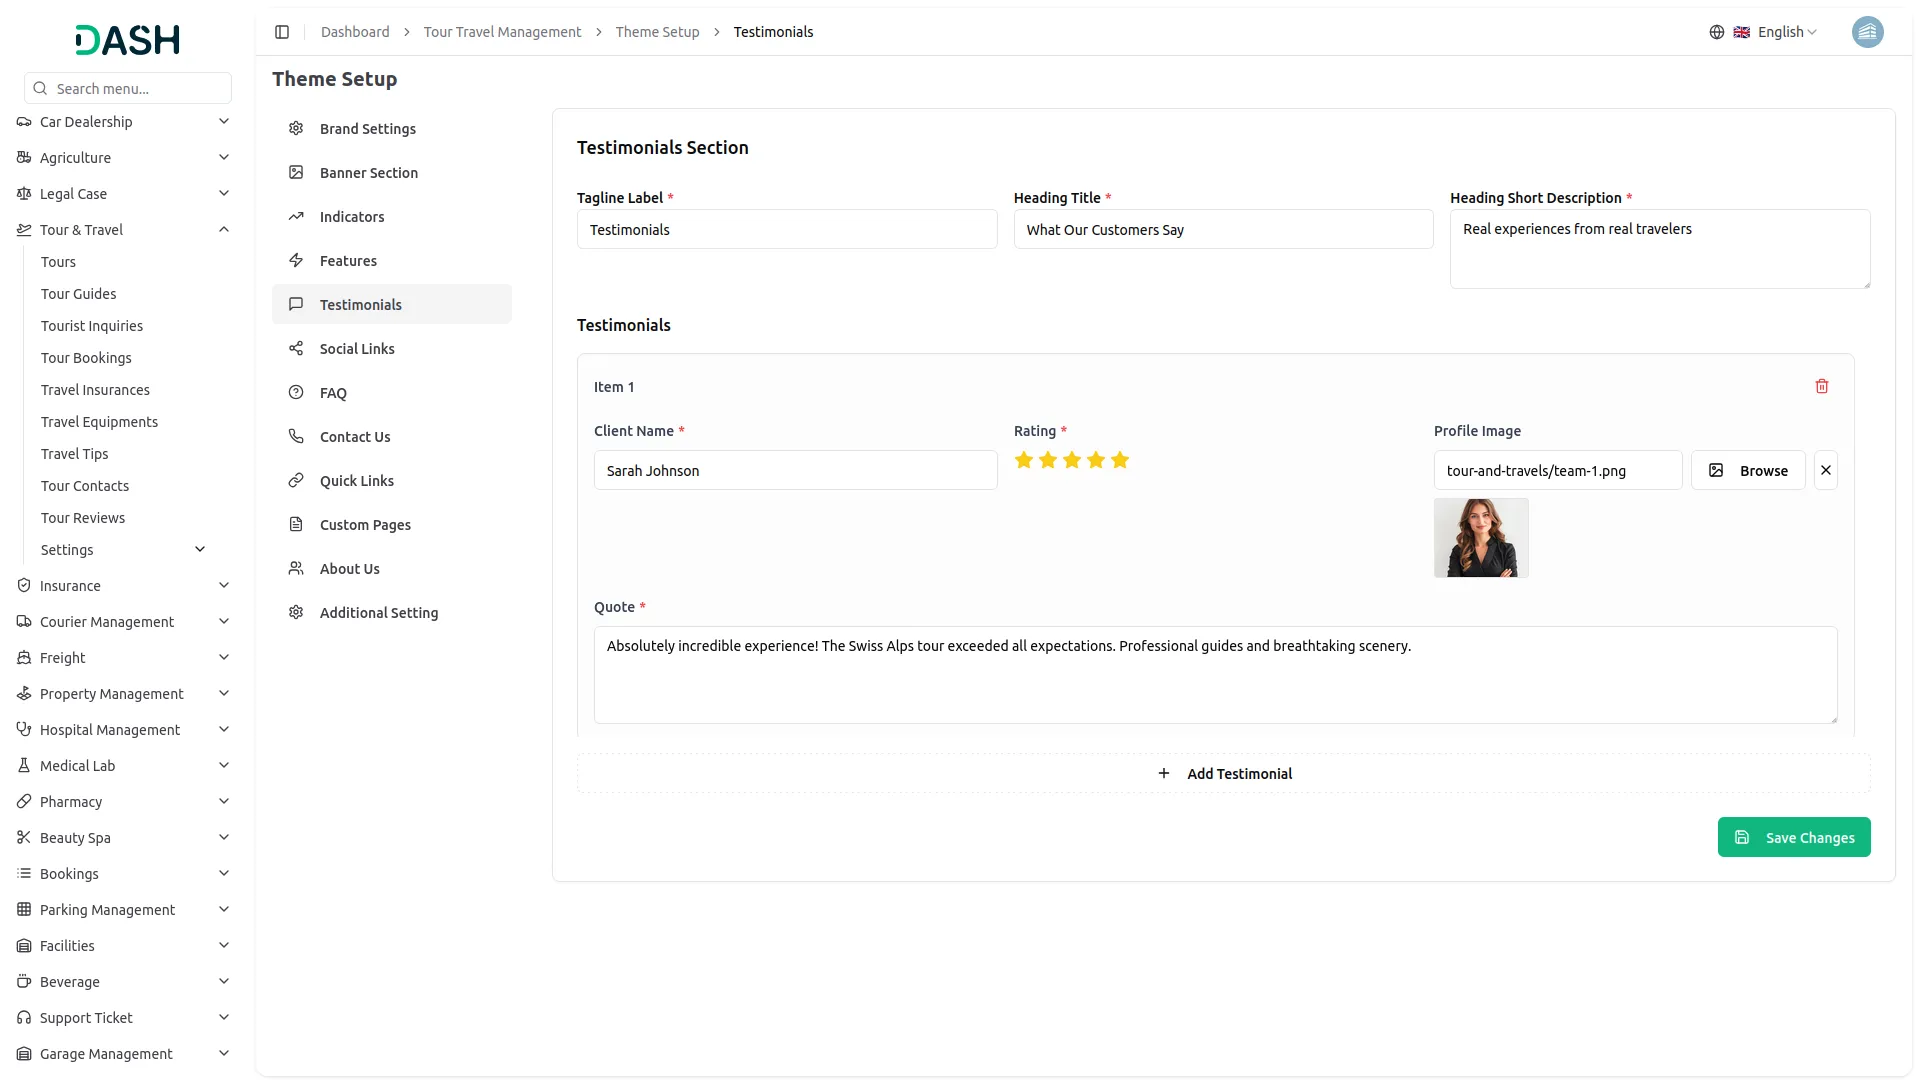Click the Sarah Johnson profile image thumbnail

1481,537
